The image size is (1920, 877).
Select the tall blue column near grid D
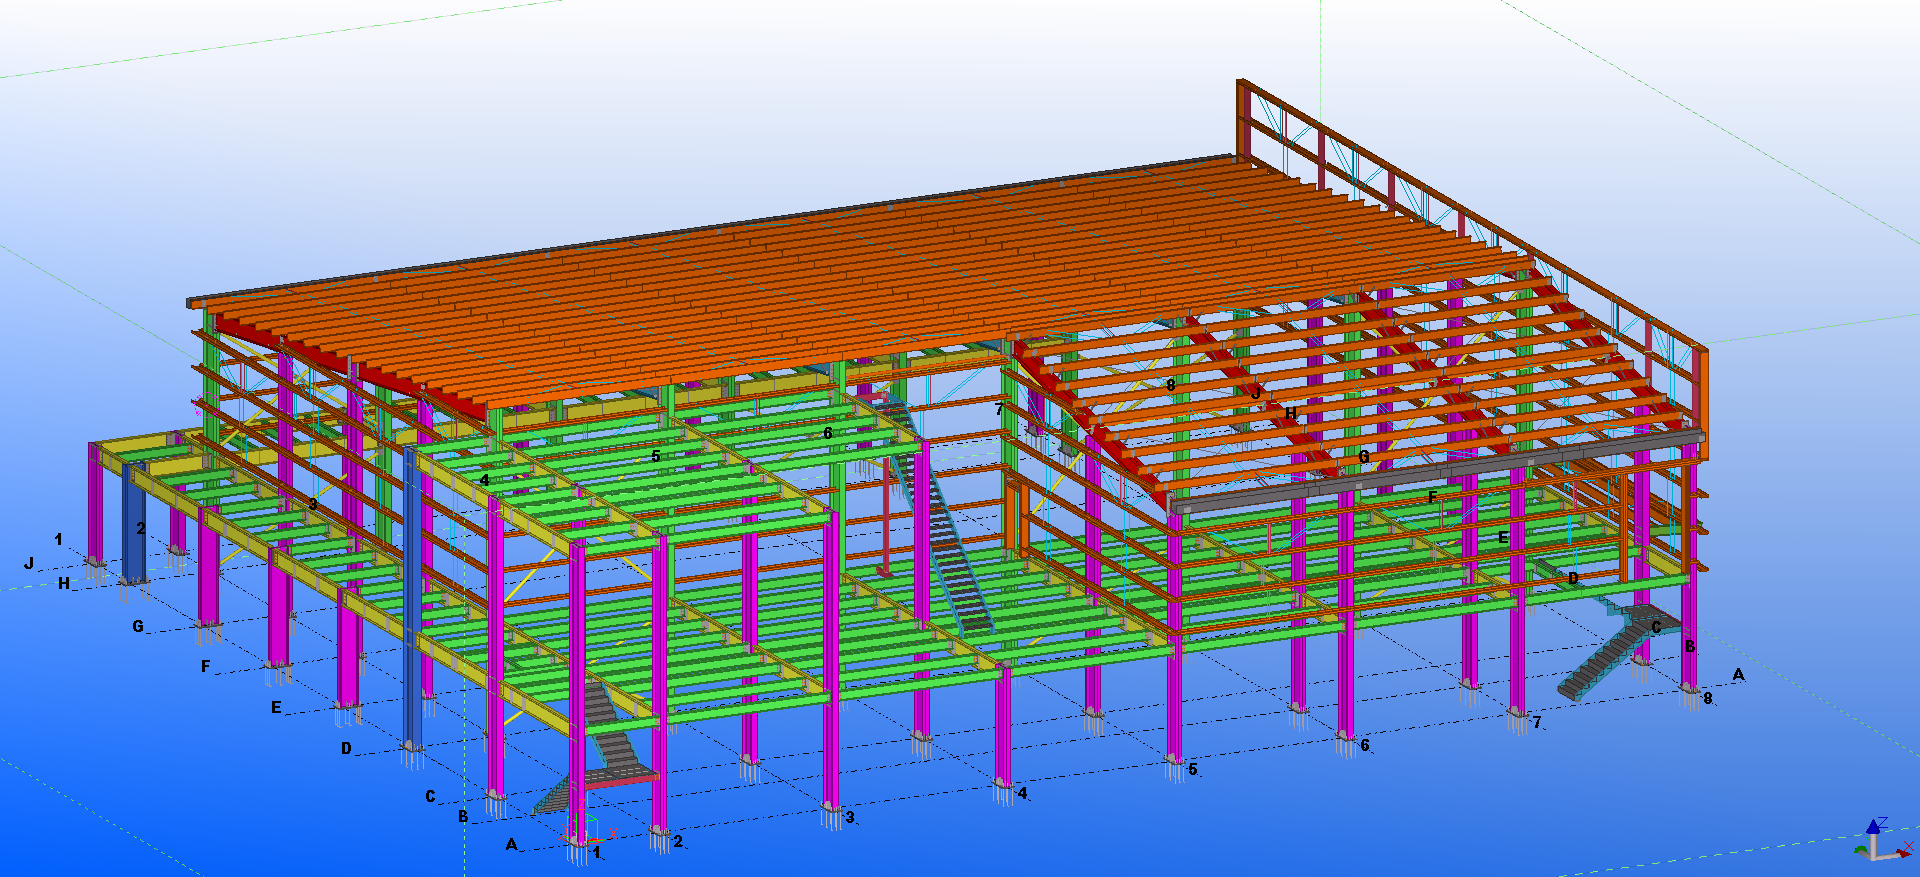pos(411,600)
